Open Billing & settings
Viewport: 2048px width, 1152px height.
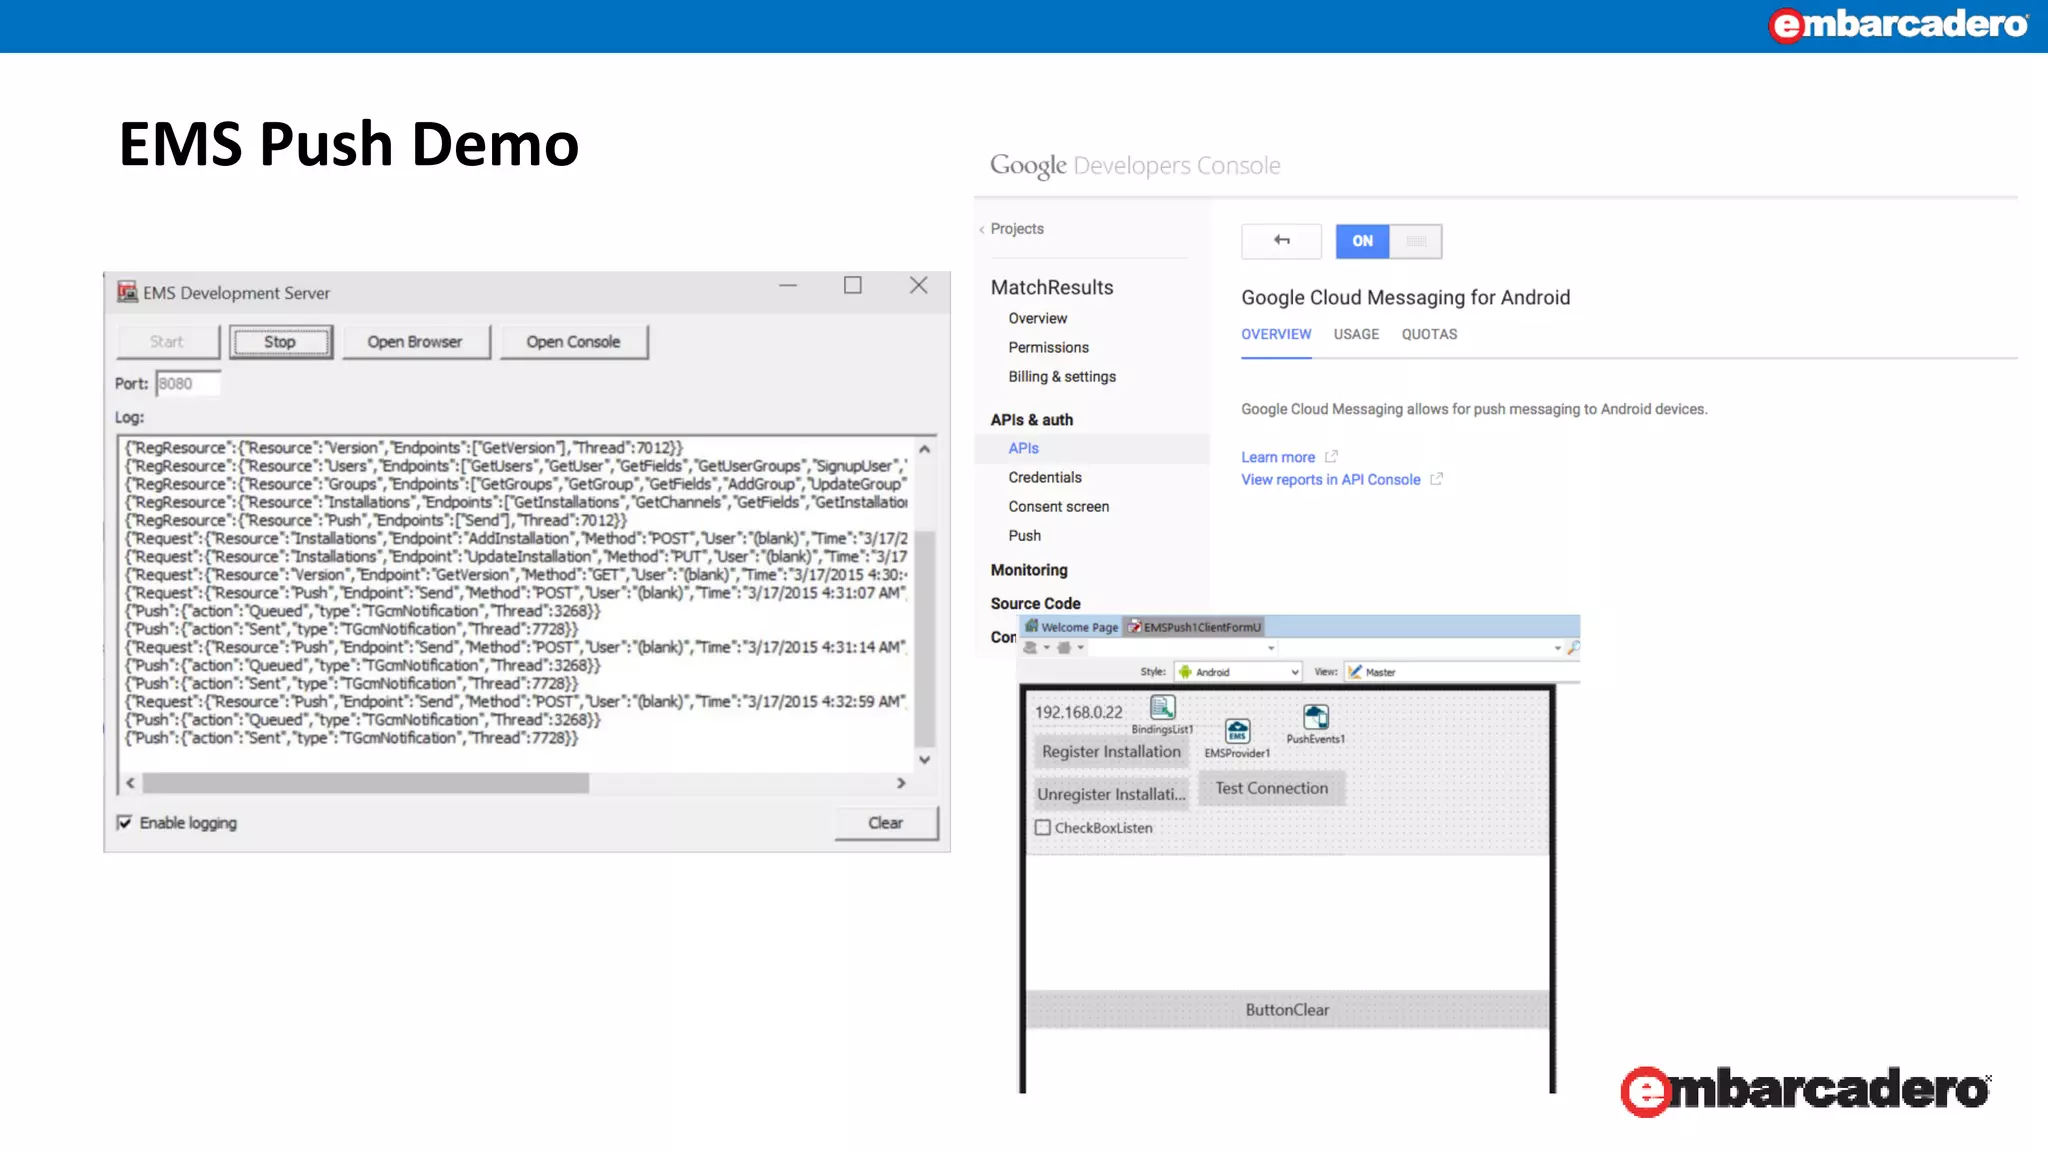1062,376
